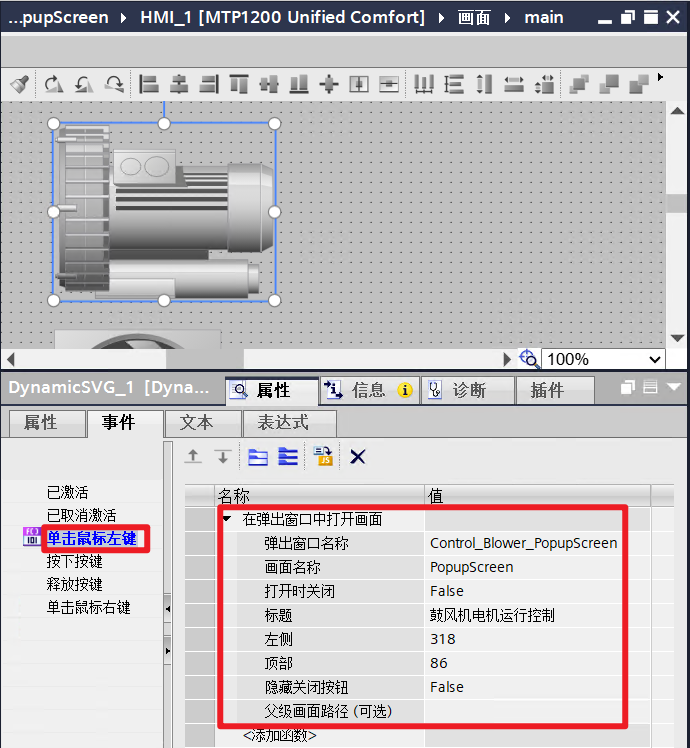Click the canvas vertical scrollbar down arrow
The height and width of the screenshot is (748, 690).
click(x=677, y=338)
